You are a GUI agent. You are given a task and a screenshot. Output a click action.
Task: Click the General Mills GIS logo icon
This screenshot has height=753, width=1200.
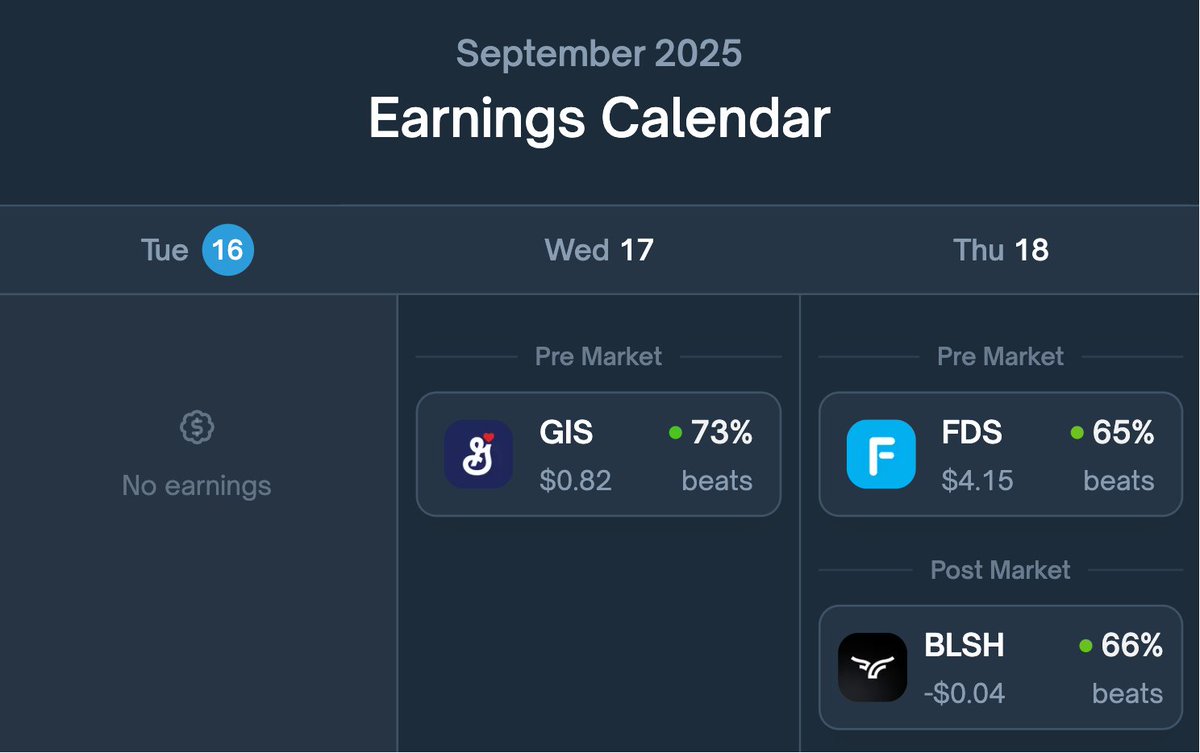478,454
